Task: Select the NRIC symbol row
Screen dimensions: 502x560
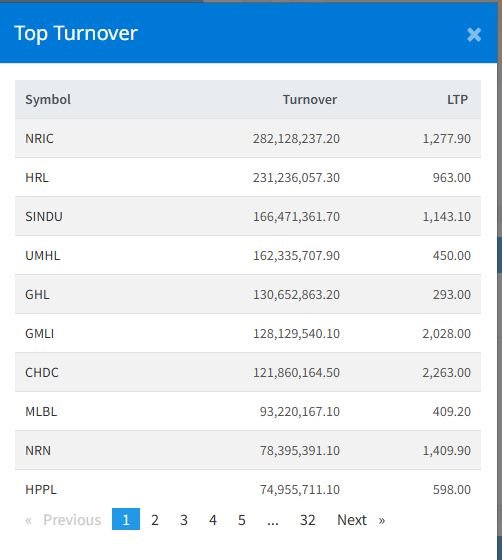Action: pos(248,138)
